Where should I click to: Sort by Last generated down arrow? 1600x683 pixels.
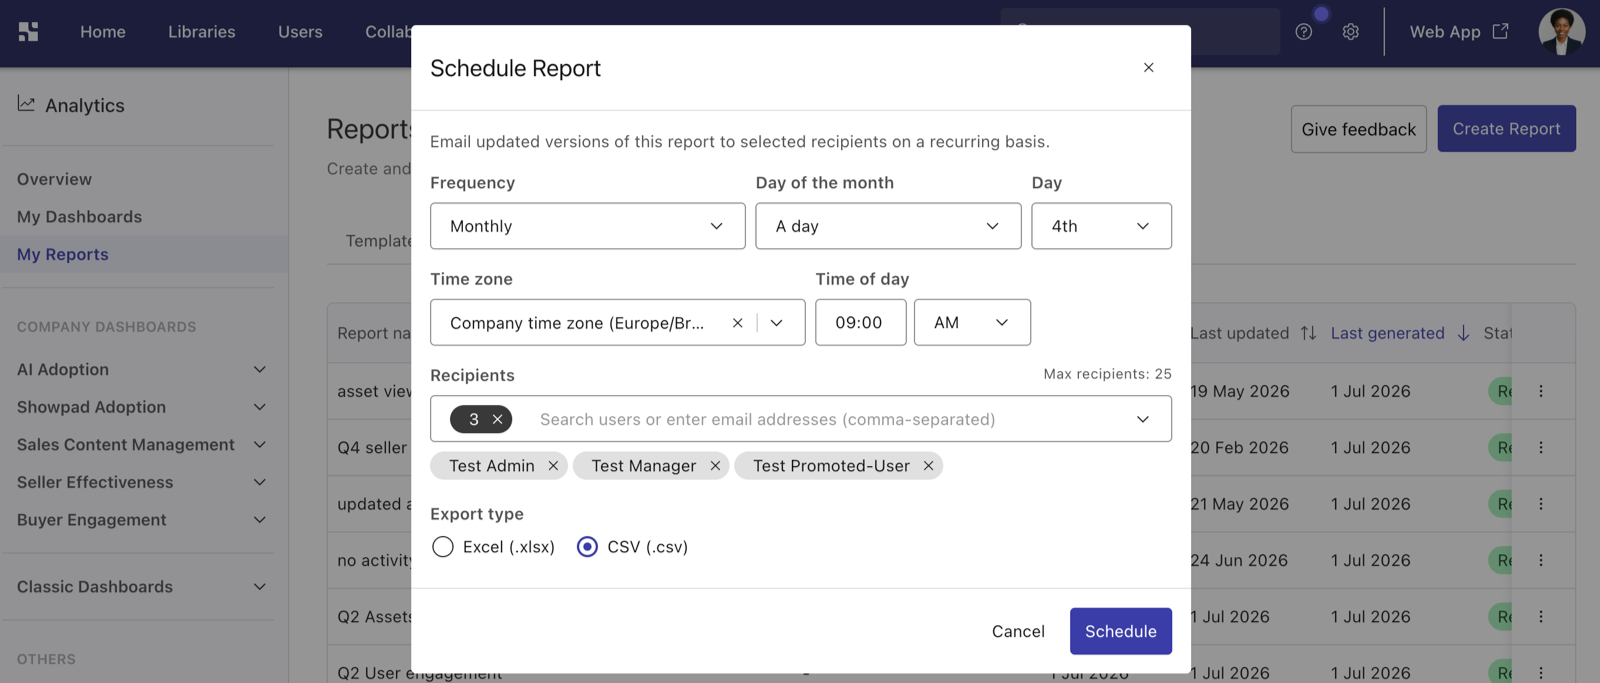1463,333
